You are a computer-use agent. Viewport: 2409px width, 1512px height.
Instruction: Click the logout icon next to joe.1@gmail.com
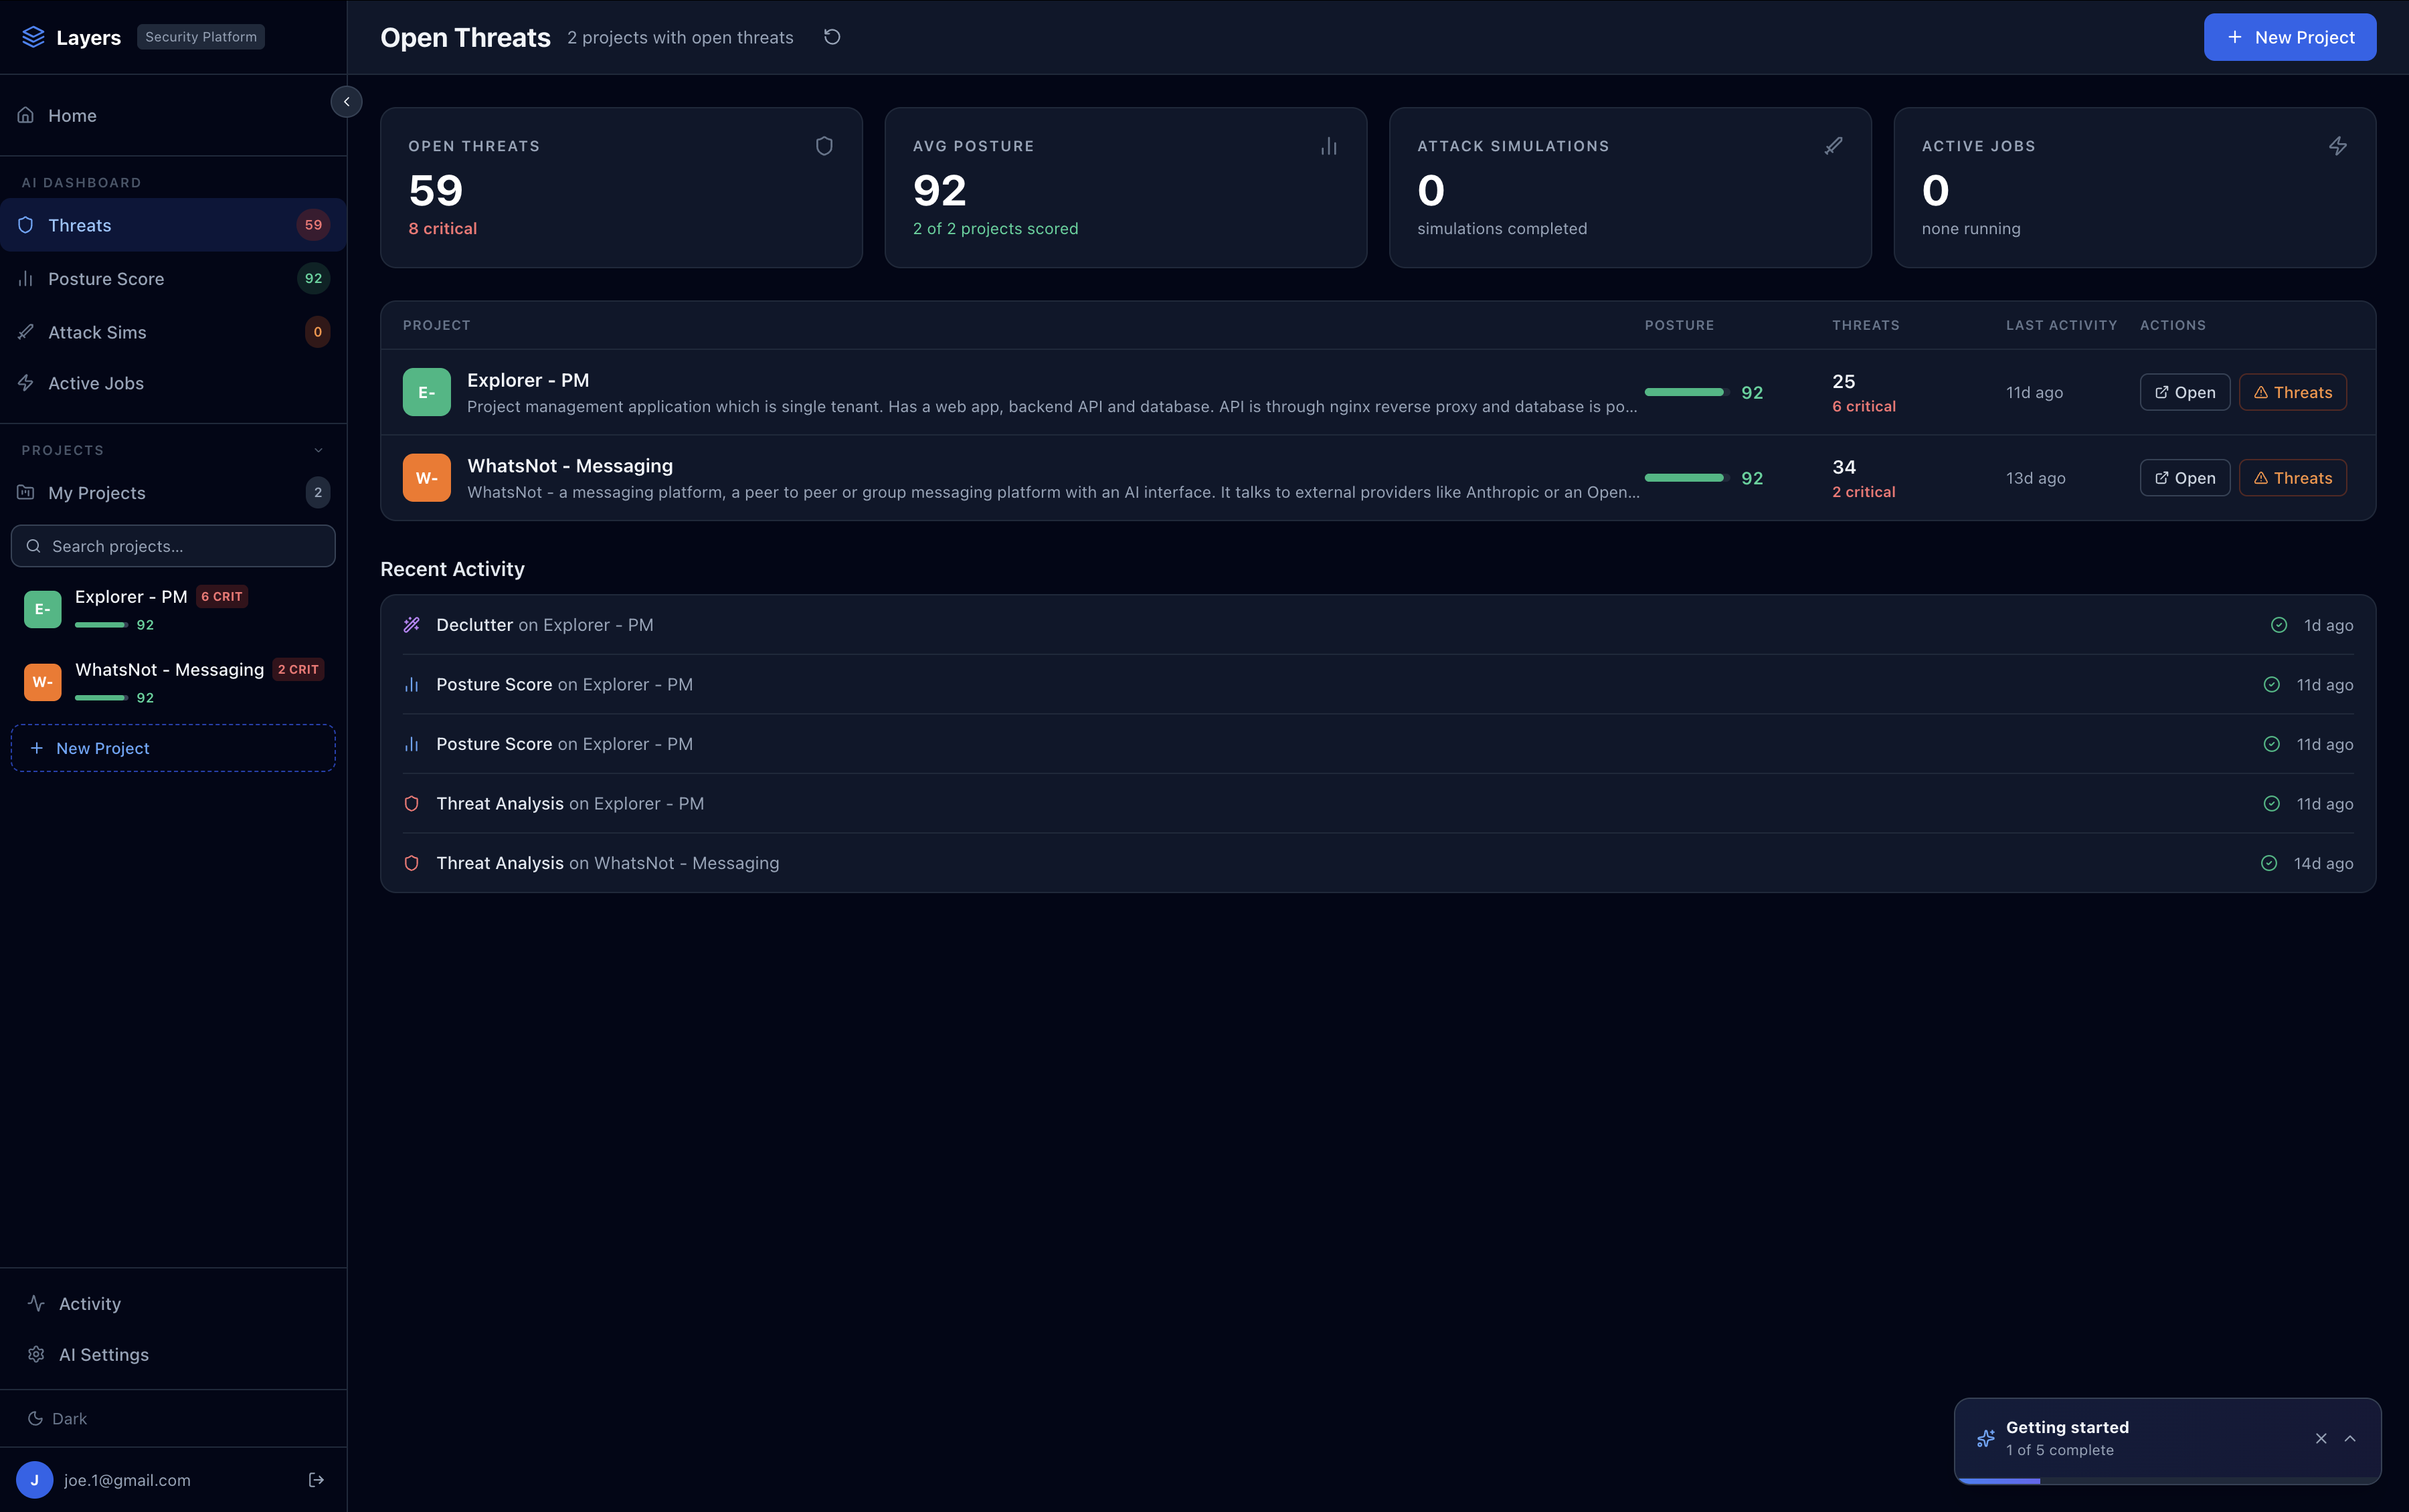[x=316, y=1480]
